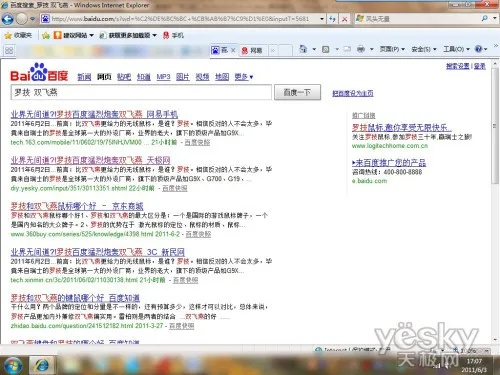Image resolution: width=500 pixels, height=375 pixels.
Task: Click the address bar URL field
Action: click(180, 19)
